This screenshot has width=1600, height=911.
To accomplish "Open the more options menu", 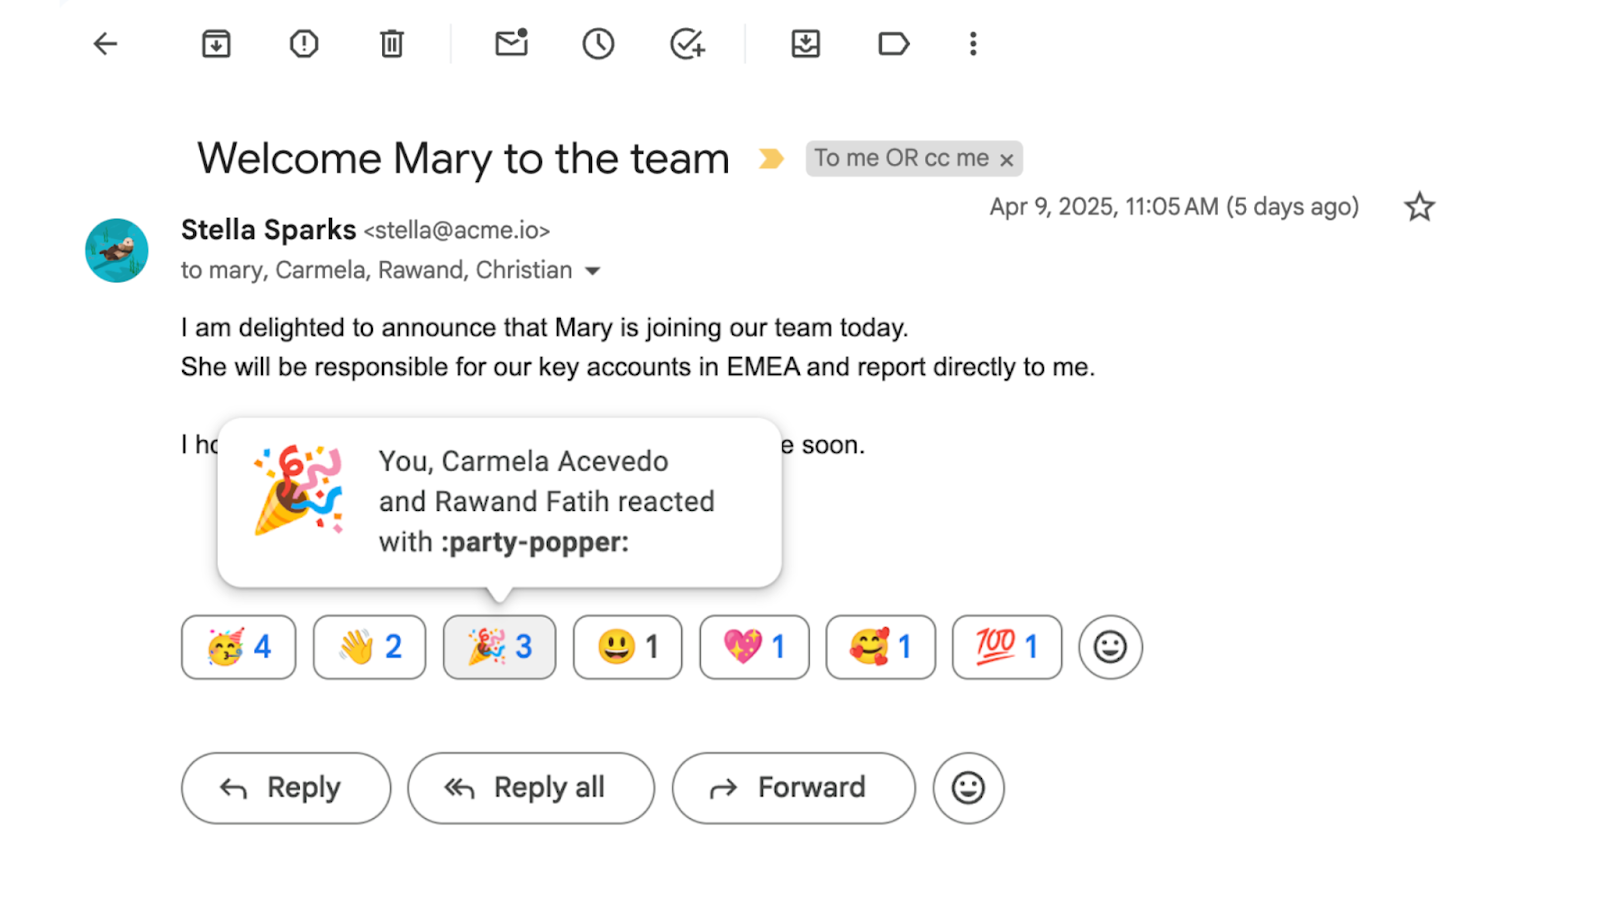I will [972, 44].
